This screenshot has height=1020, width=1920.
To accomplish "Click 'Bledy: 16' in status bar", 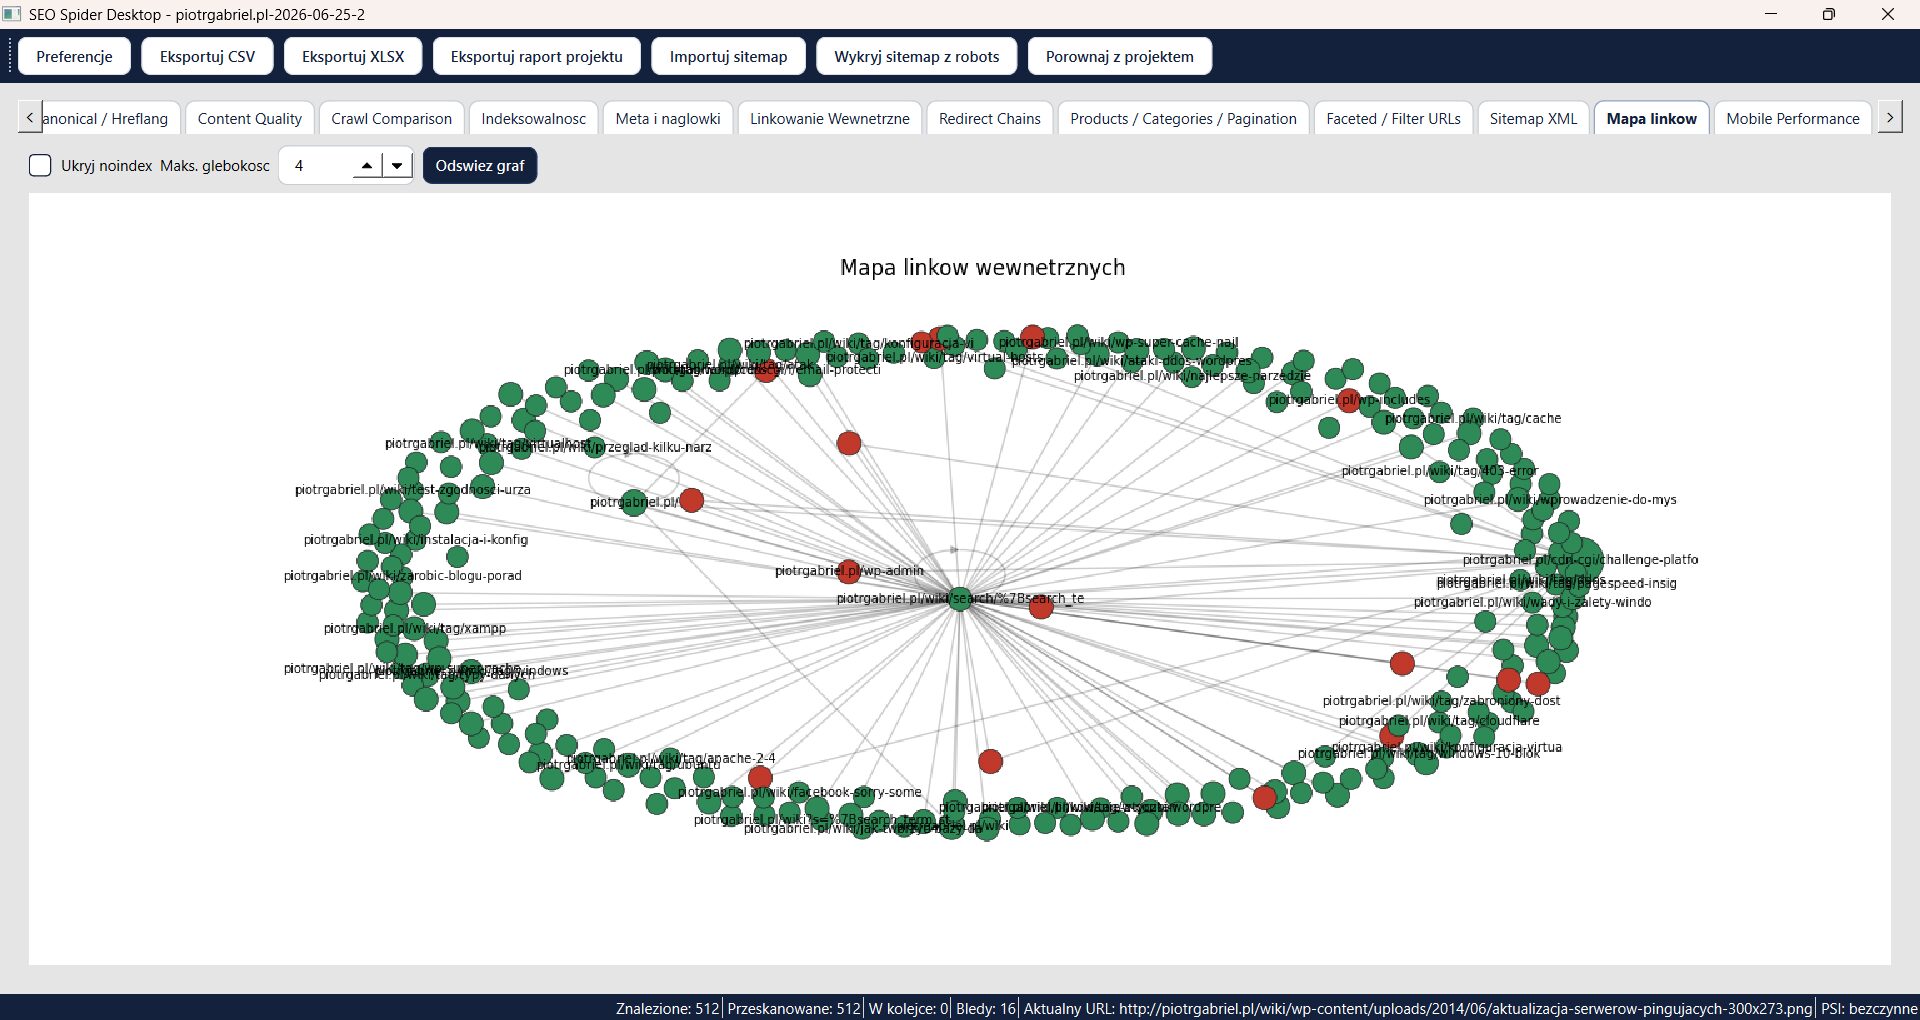I will [985, 1008].
